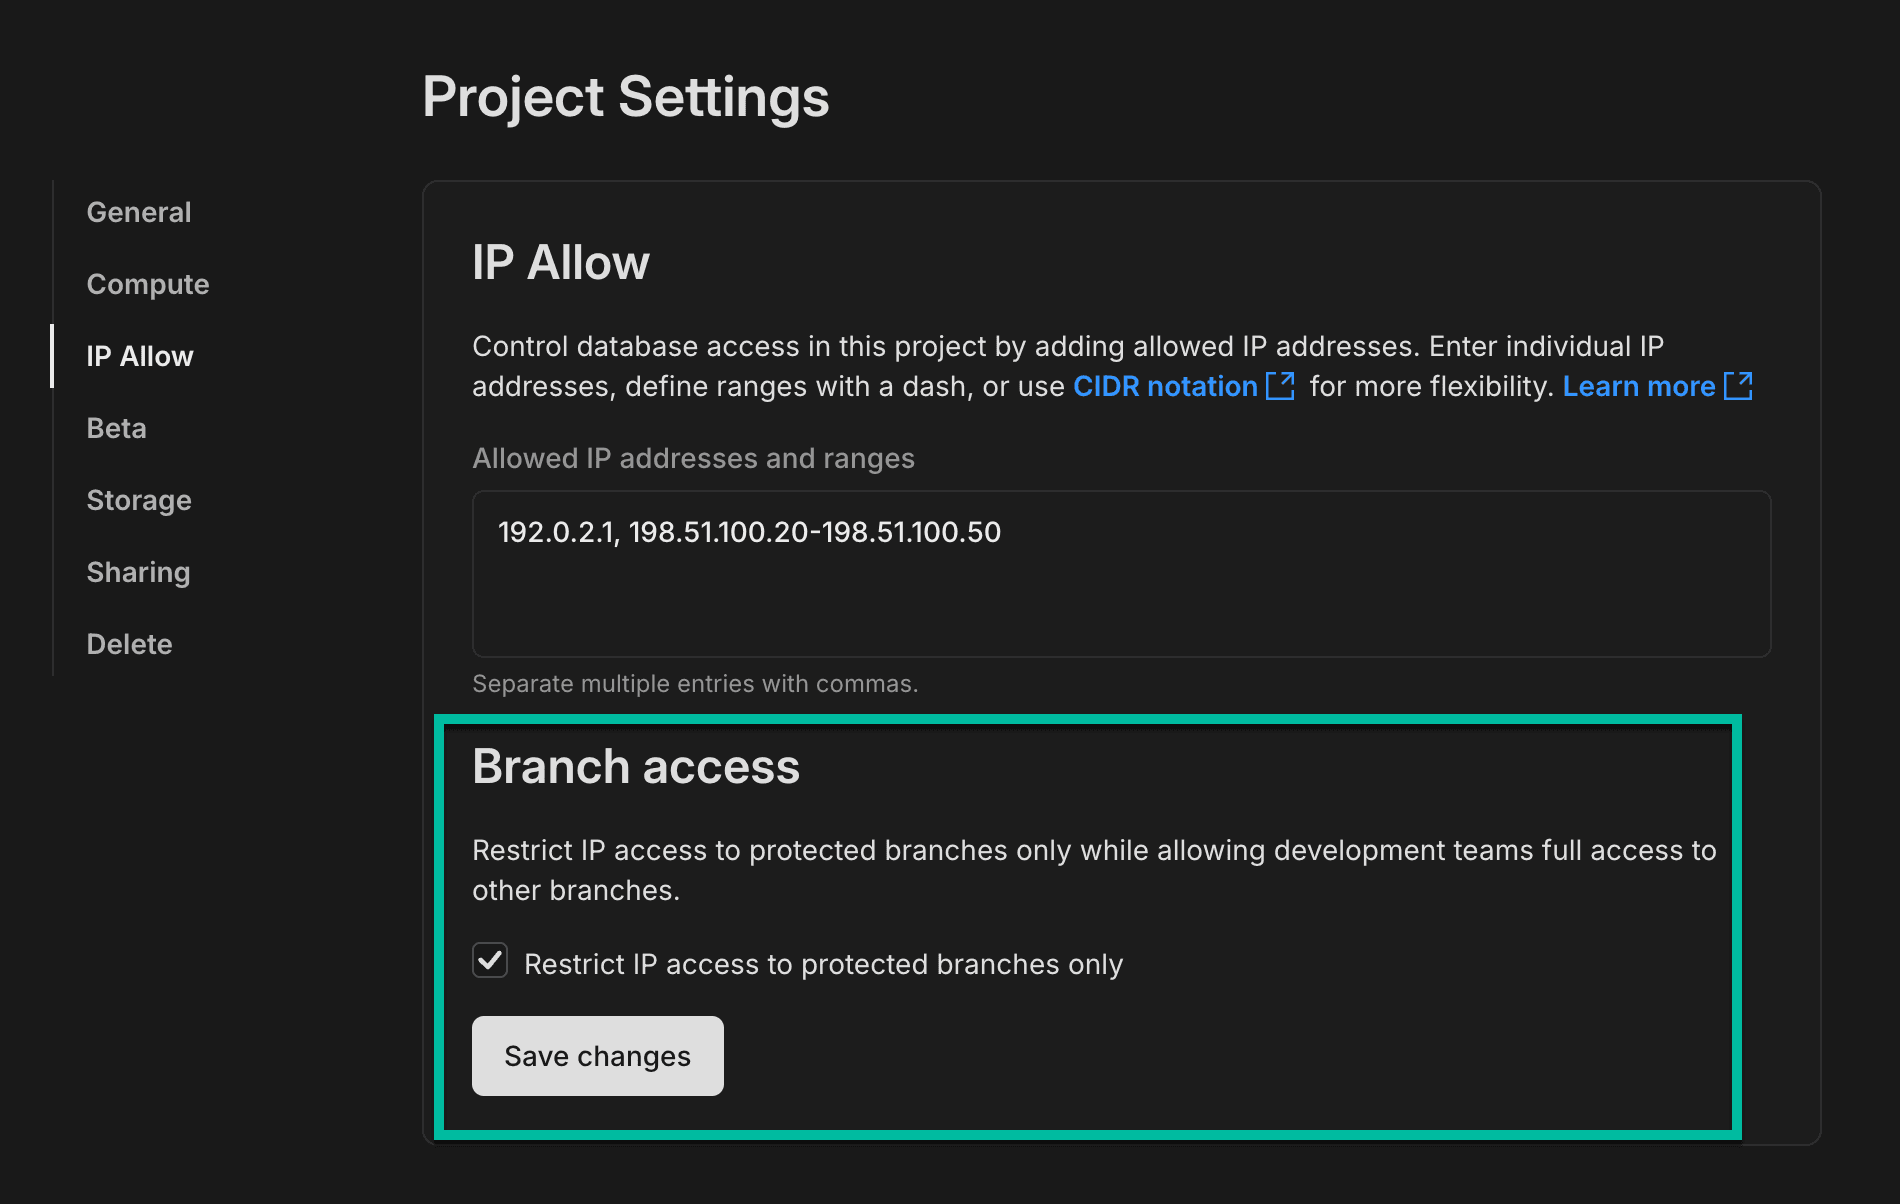1900x1204 pixels.
Task: Select the Delete section in sidebar
Action: point(129,643)
